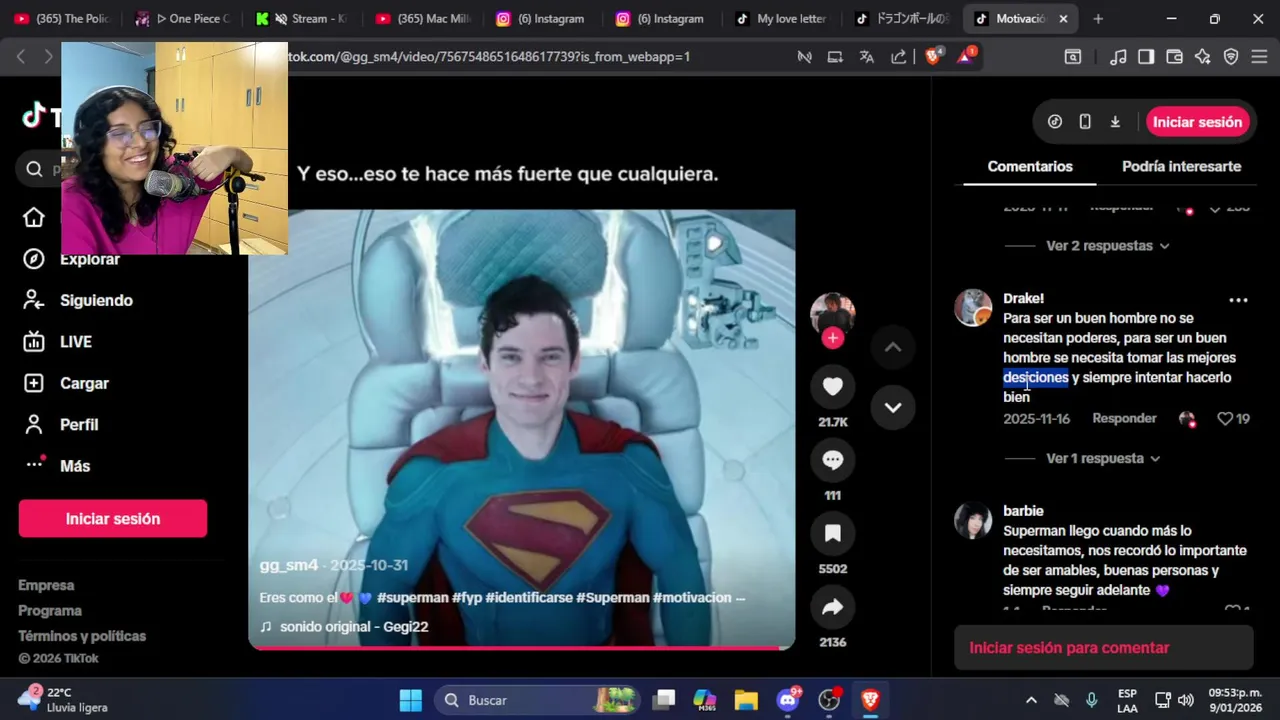Click #motivacion hashtag in caption
The height and width of the screenshot is (720, 1280).
[x=692, y=598]
